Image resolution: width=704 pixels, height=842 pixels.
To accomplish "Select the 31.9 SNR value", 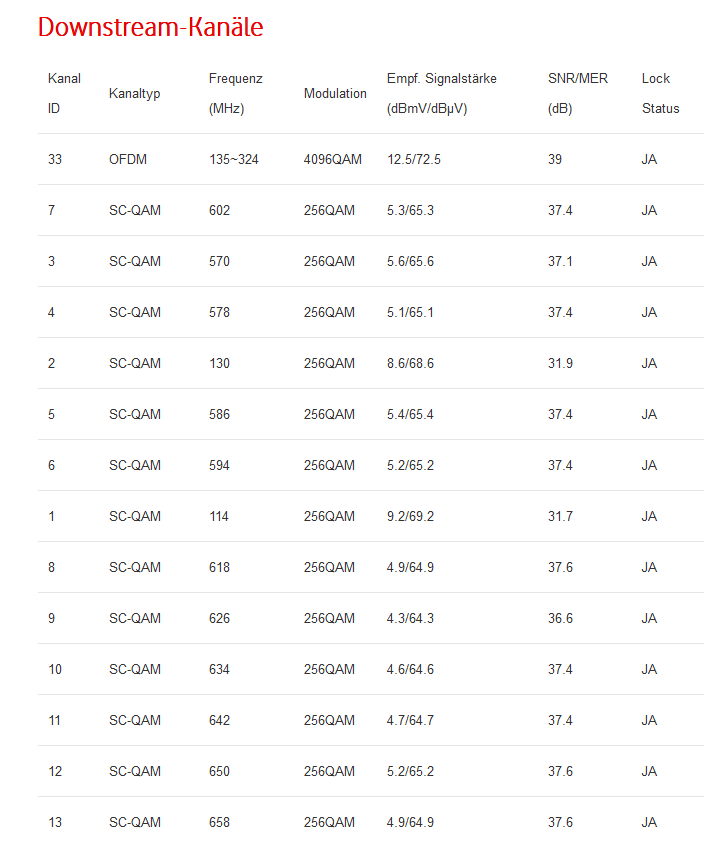I will [560, 363].
